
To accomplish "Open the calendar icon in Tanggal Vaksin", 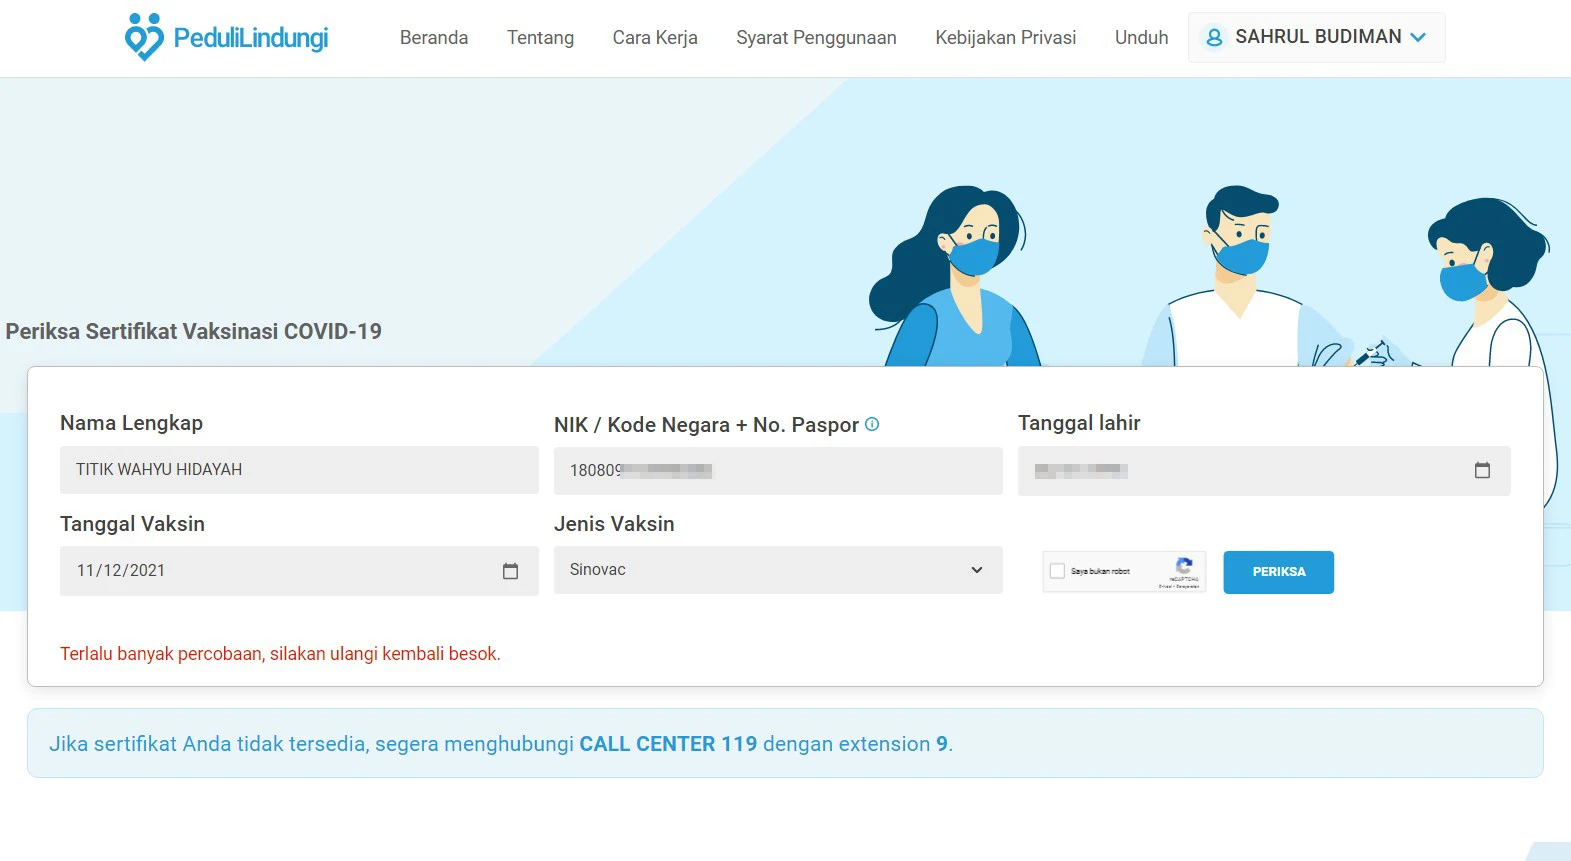I will [510, 571].
